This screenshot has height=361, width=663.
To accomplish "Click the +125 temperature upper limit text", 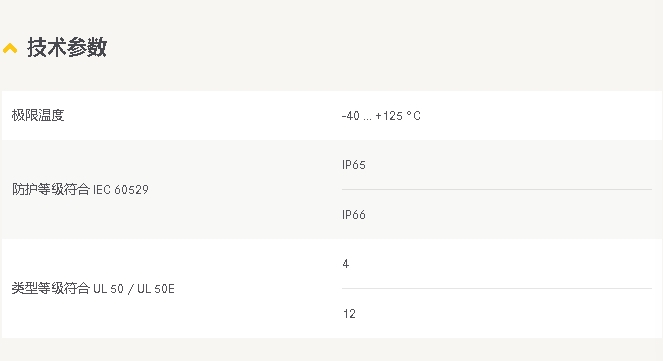I will click(x=389, y=116).
